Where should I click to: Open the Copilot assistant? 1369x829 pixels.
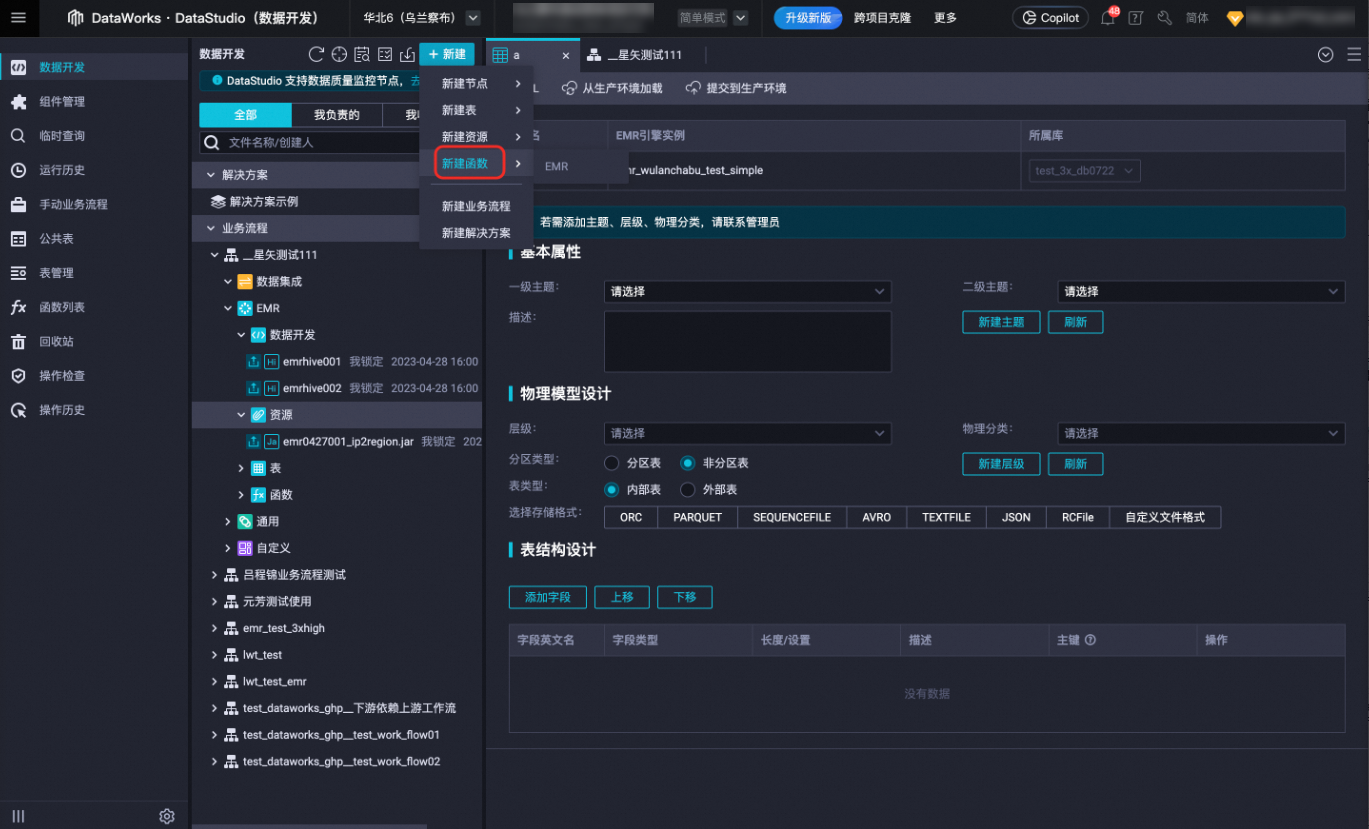[x=1050, y=18]
